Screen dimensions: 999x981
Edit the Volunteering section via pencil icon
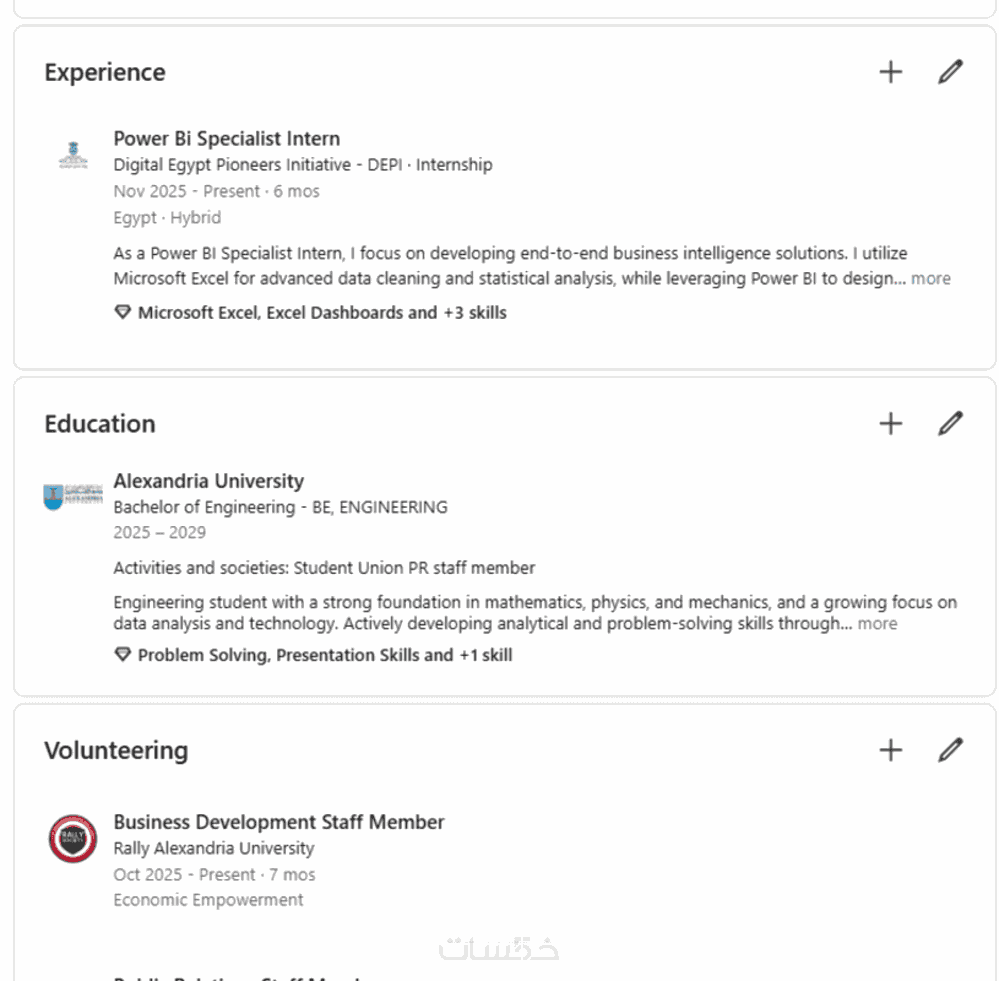click(x=950, y=750)
